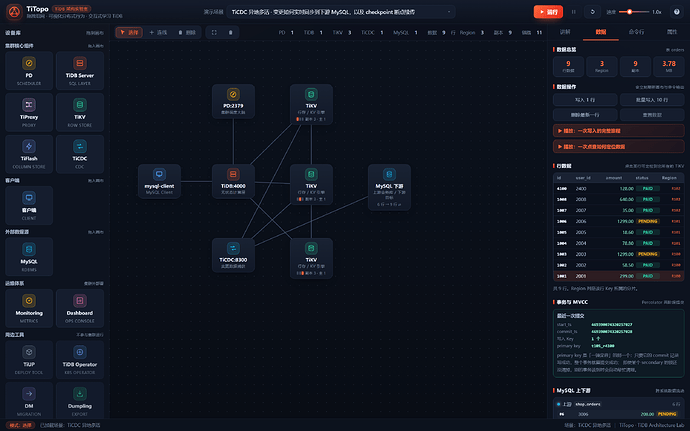This screenshot has width=690, height=431.
Task: Select row with user_id 2006
Action: [x=618, y=221]
